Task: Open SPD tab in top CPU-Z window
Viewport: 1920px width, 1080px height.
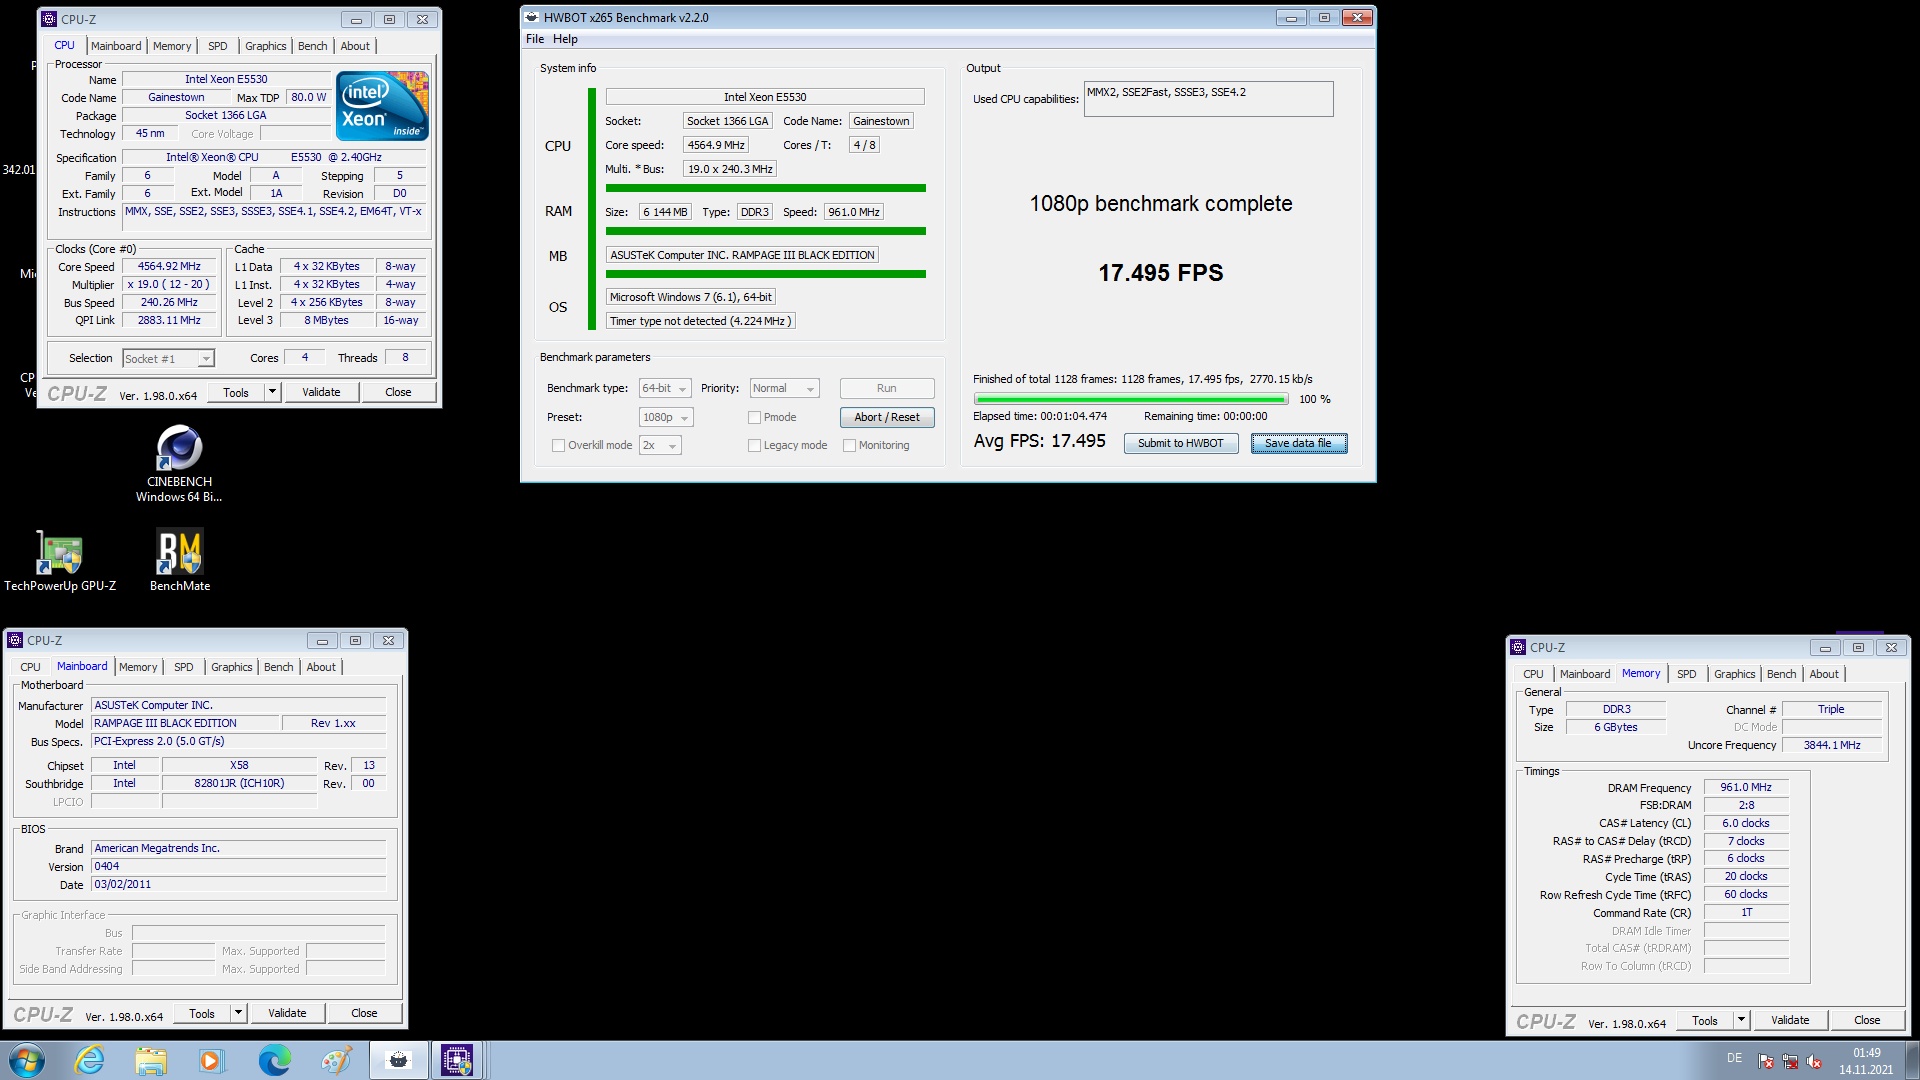Action: coord(217,46)
